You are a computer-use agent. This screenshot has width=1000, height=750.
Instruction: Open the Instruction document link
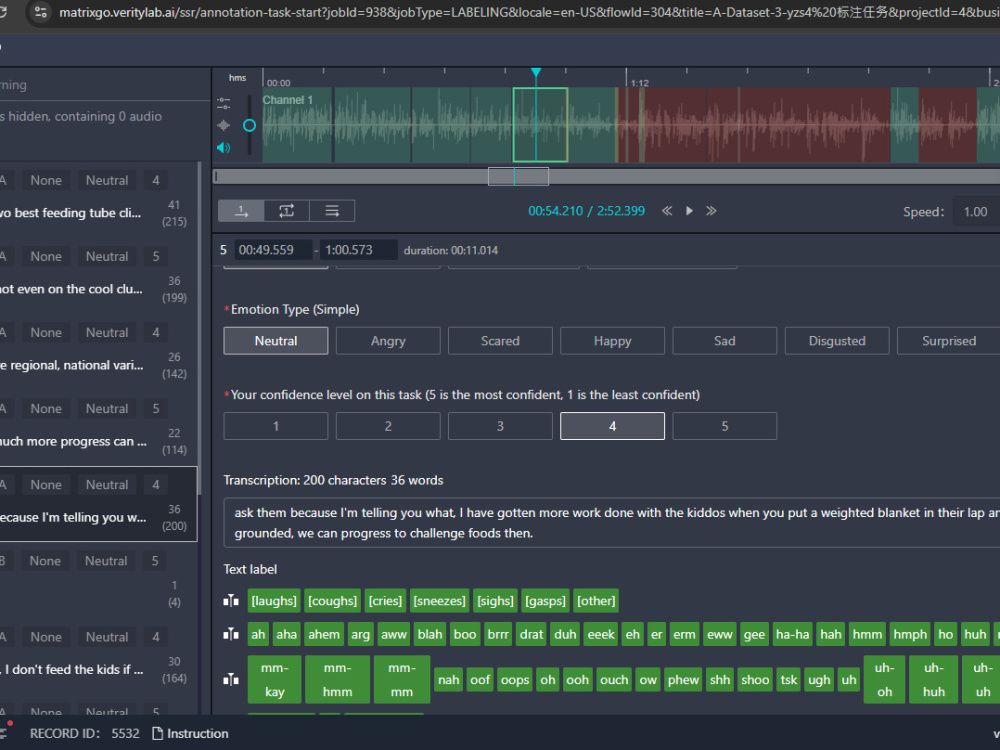(191, 733)
